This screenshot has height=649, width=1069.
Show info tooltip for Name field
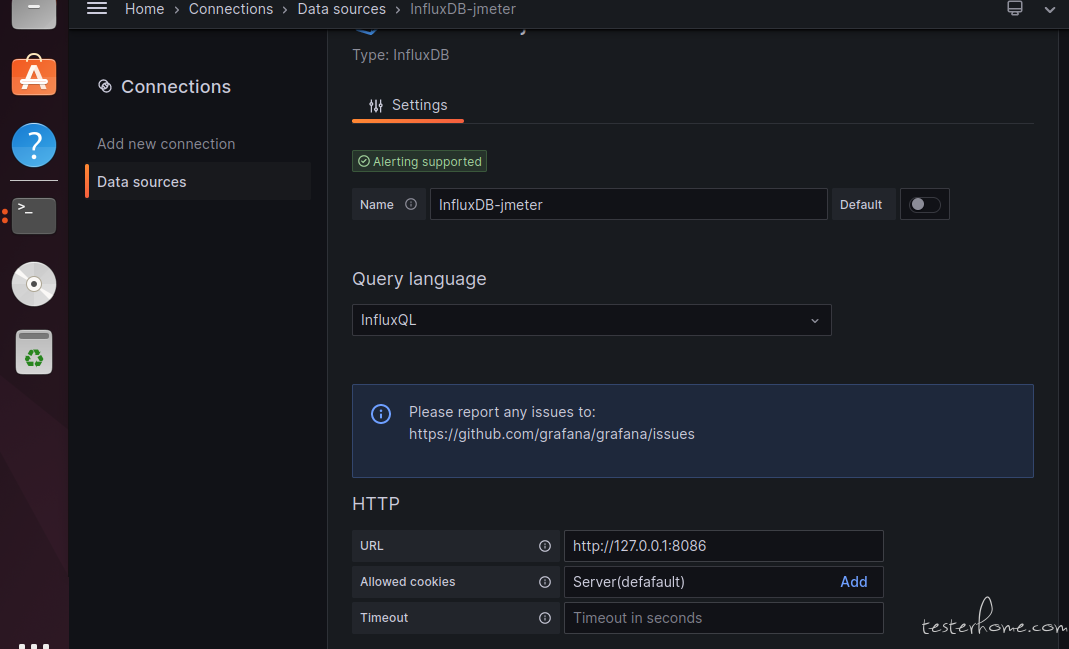tap(410, 204)
